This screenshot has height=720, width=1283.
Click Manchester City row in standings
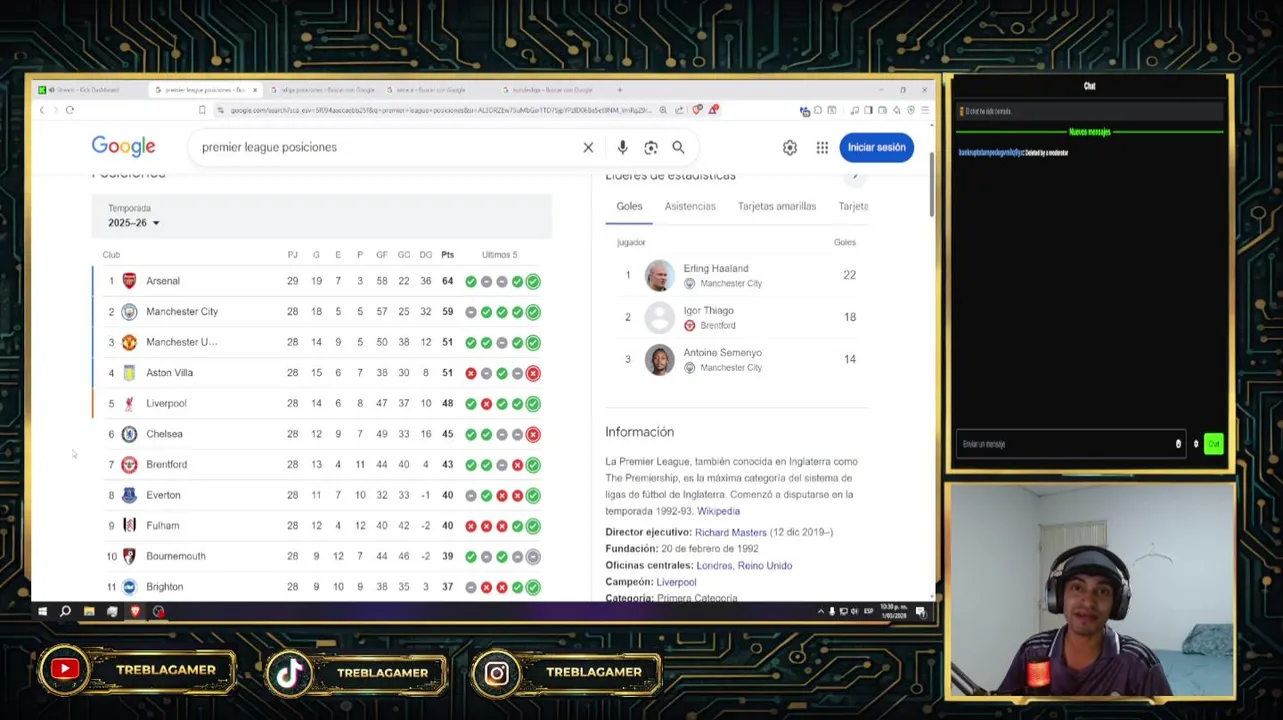(321, 312)
